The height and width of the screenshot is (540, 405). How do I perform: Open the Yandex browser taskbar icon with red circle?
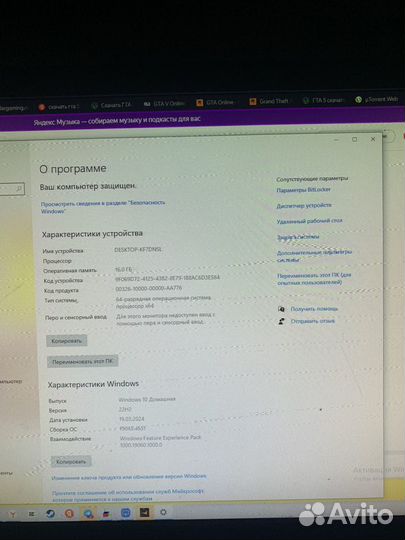coord(69,514)
